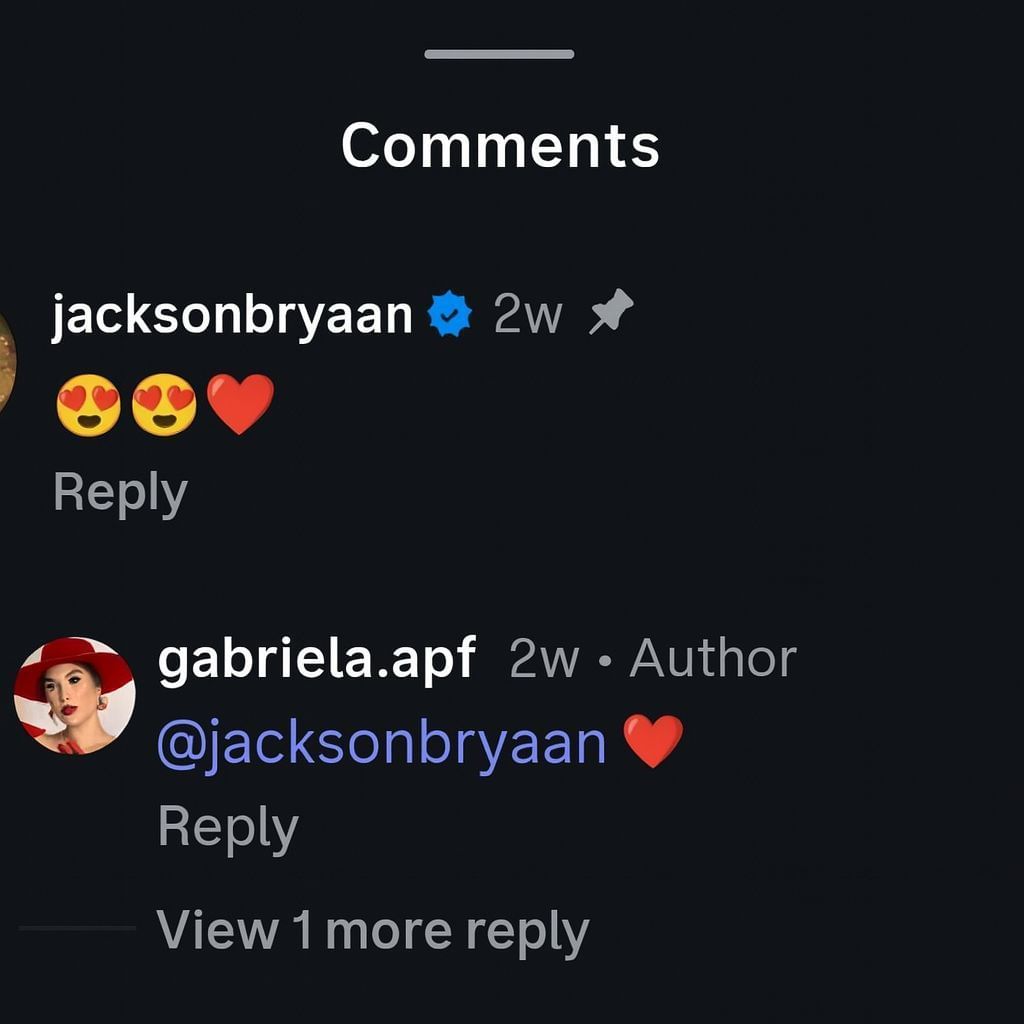Open jacksonbryaan's partially visible avatar
The width and height of the screenshot is (1024, 1024).
(x=7, y=364)
